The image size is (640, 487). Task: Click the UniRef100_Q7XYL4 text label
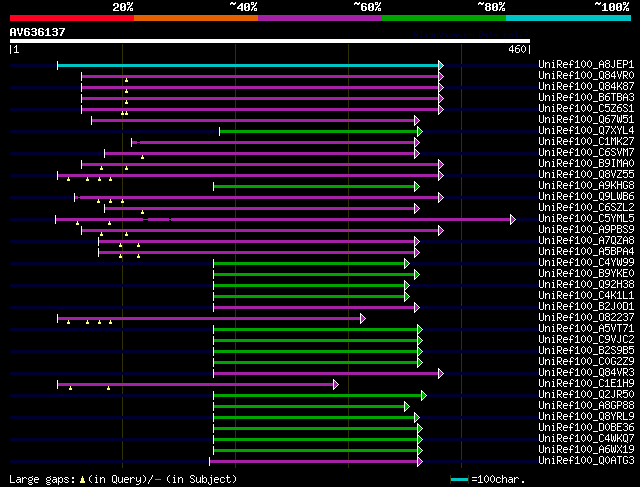(x=586, y=131)
